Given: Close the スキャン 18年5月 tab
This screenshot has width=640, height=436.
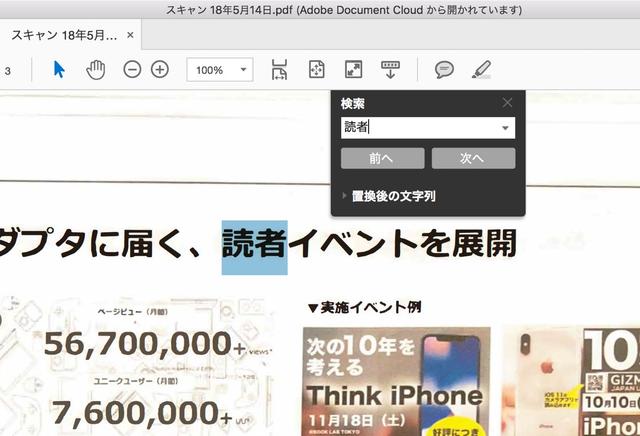Looking at the screenshot, I should tap(130, 35).
